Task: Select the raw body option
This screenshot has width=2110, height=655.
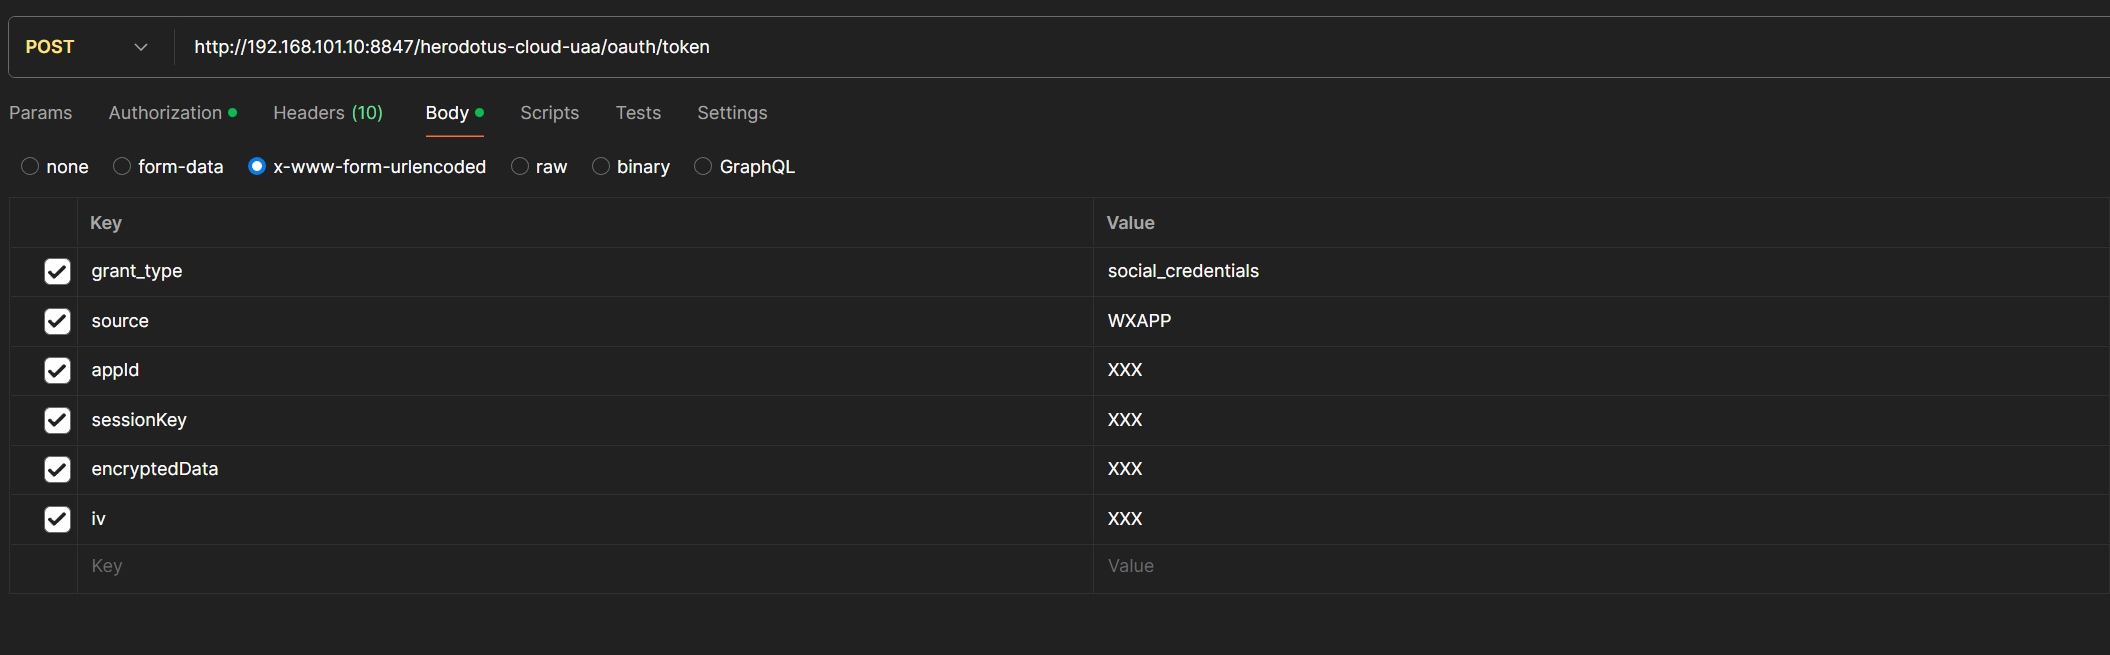Action: (x=520, y=167)
